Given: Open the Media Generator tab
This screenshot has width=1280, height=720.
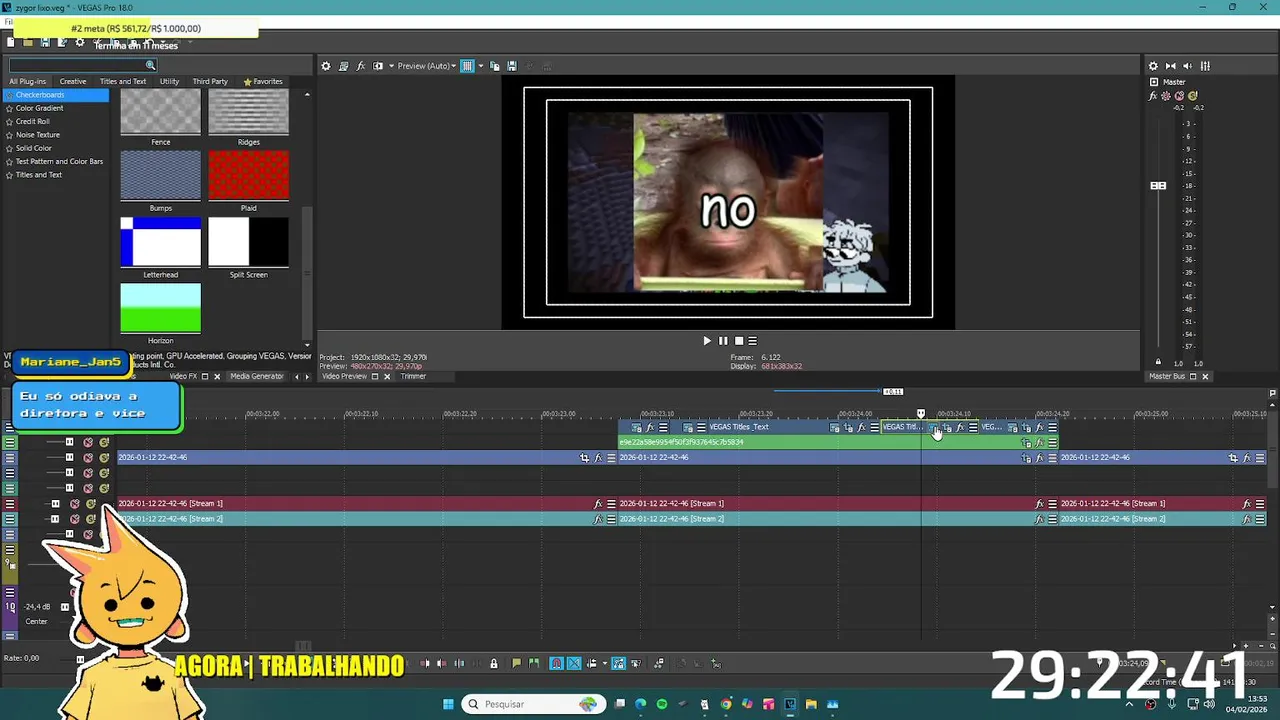Looking at the screenshot, I should click(257, 377).
